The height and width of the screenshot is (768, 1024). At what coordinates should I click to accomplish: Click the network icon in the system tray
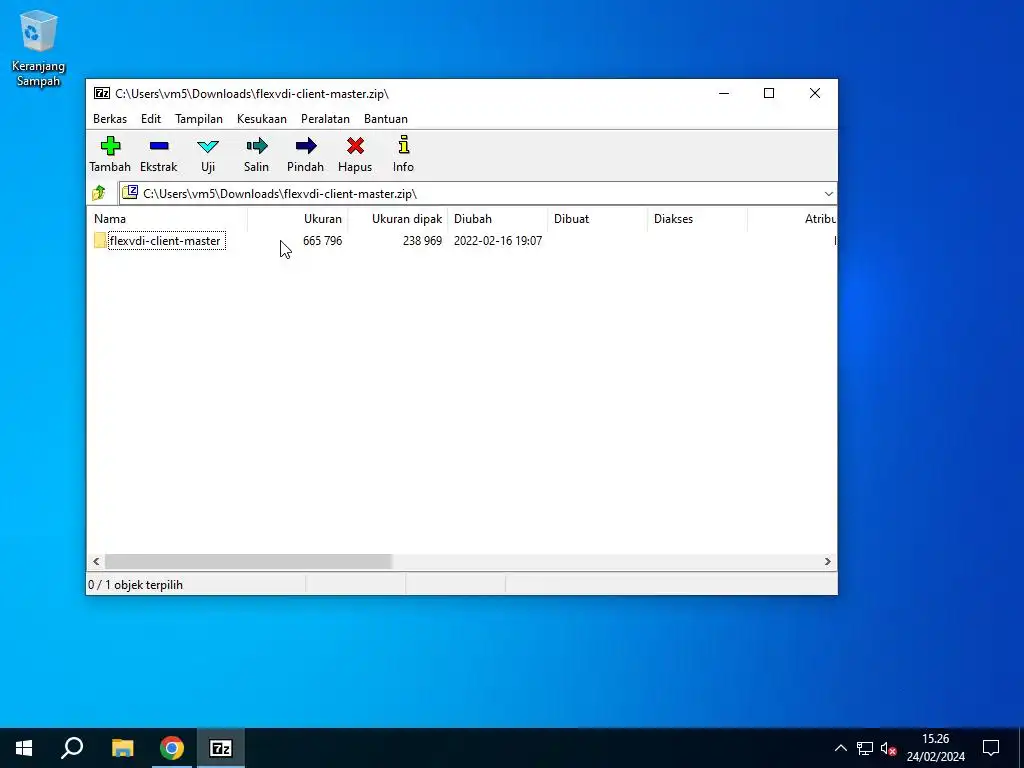pyautogui.click(x=865, y=748)
